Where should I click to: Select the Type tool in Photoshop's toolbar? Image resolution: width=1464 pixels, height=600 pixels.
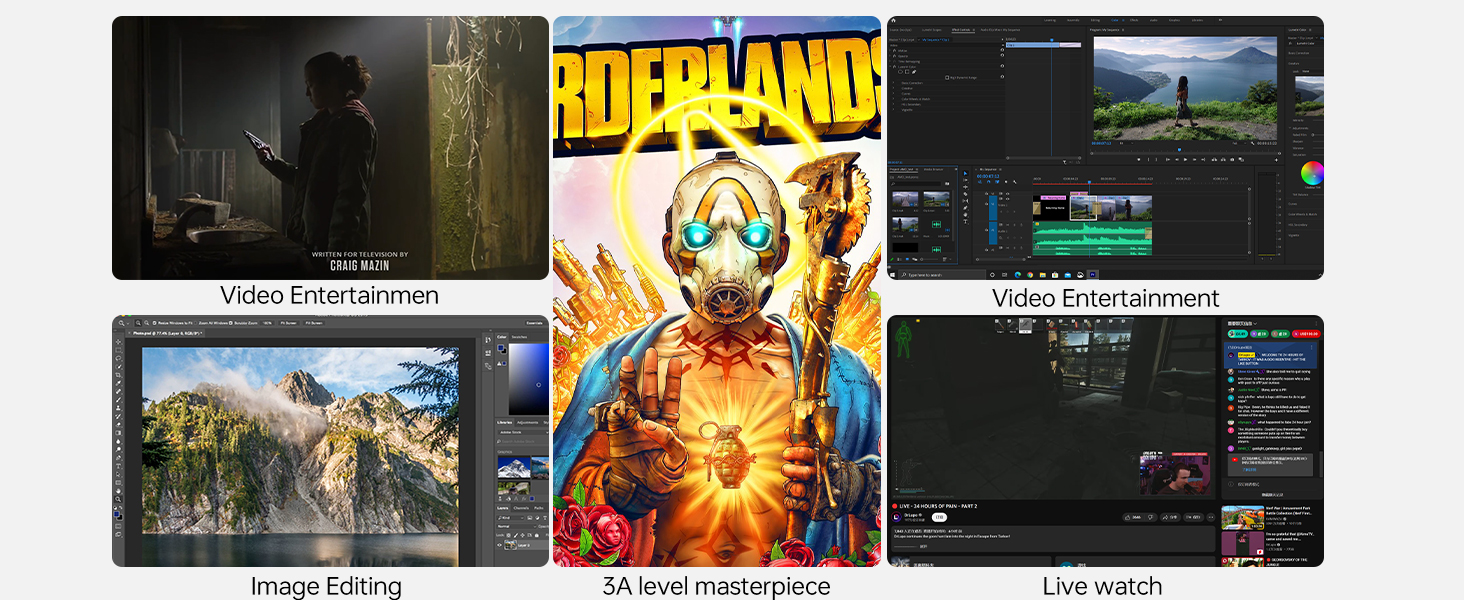tap(118, 466)
